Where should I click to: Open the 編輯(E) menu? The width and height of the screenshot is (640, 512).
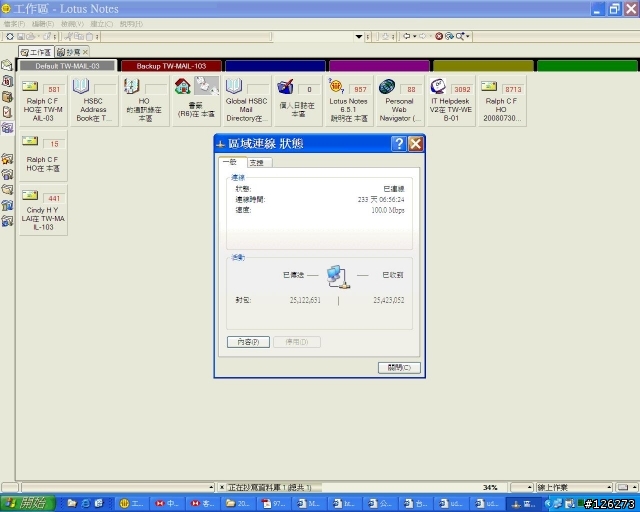[x=43, y=24]
